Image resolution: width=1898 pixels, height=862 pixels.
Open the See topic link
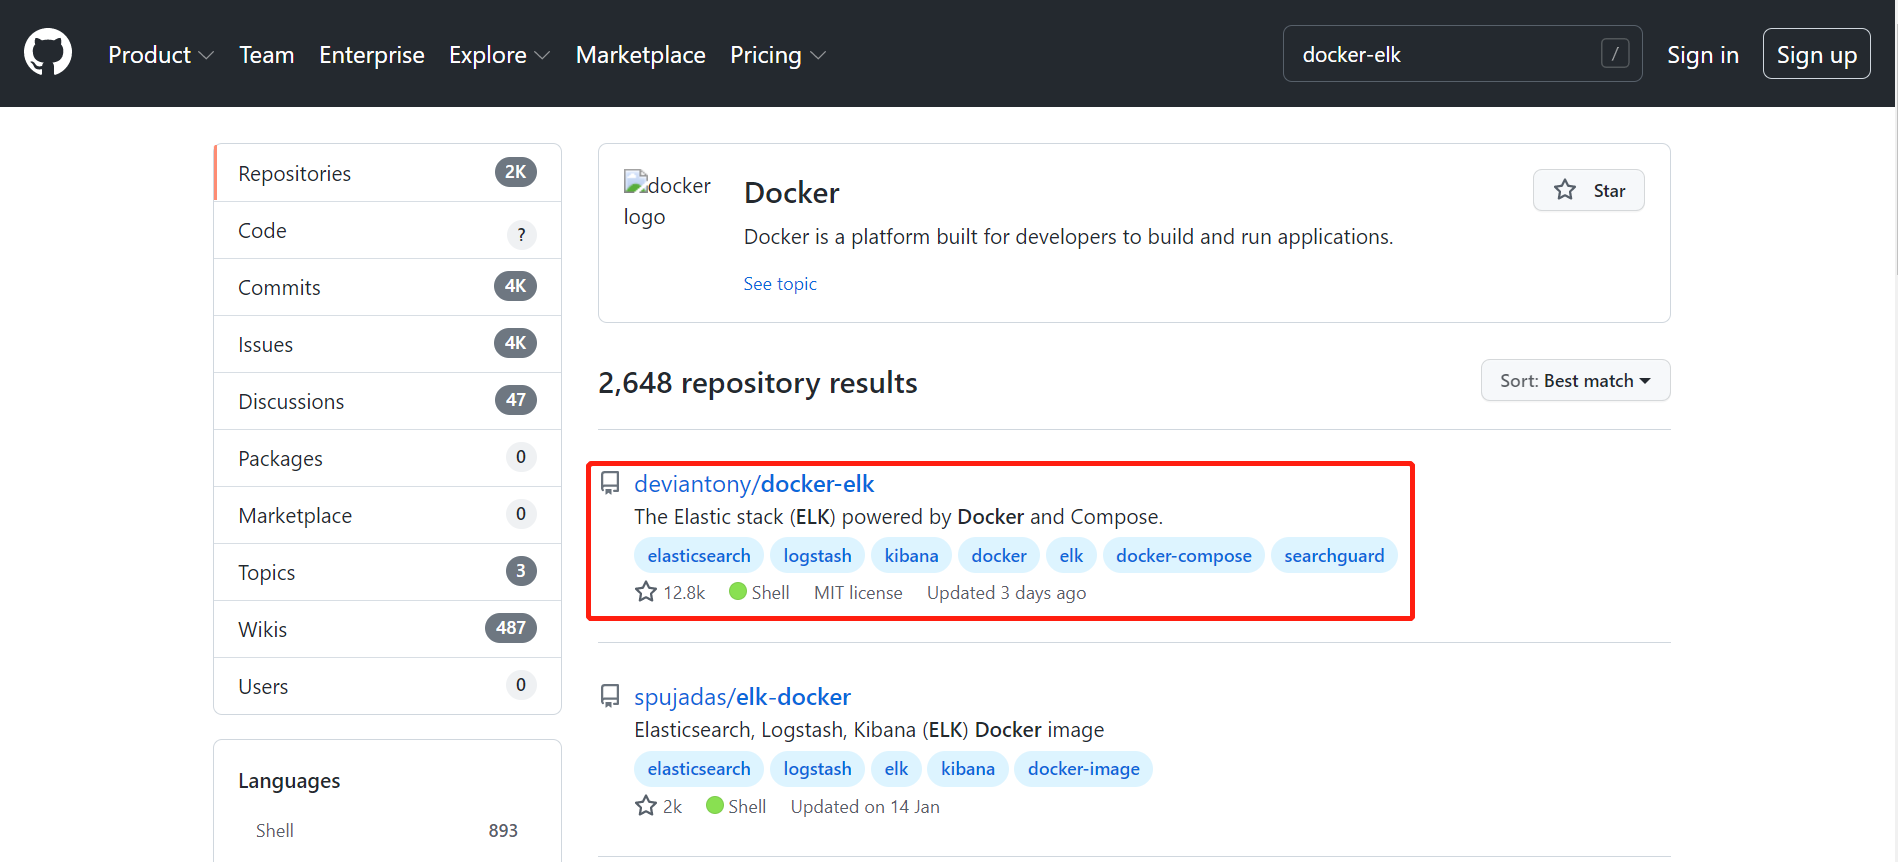tap(780, 284)
